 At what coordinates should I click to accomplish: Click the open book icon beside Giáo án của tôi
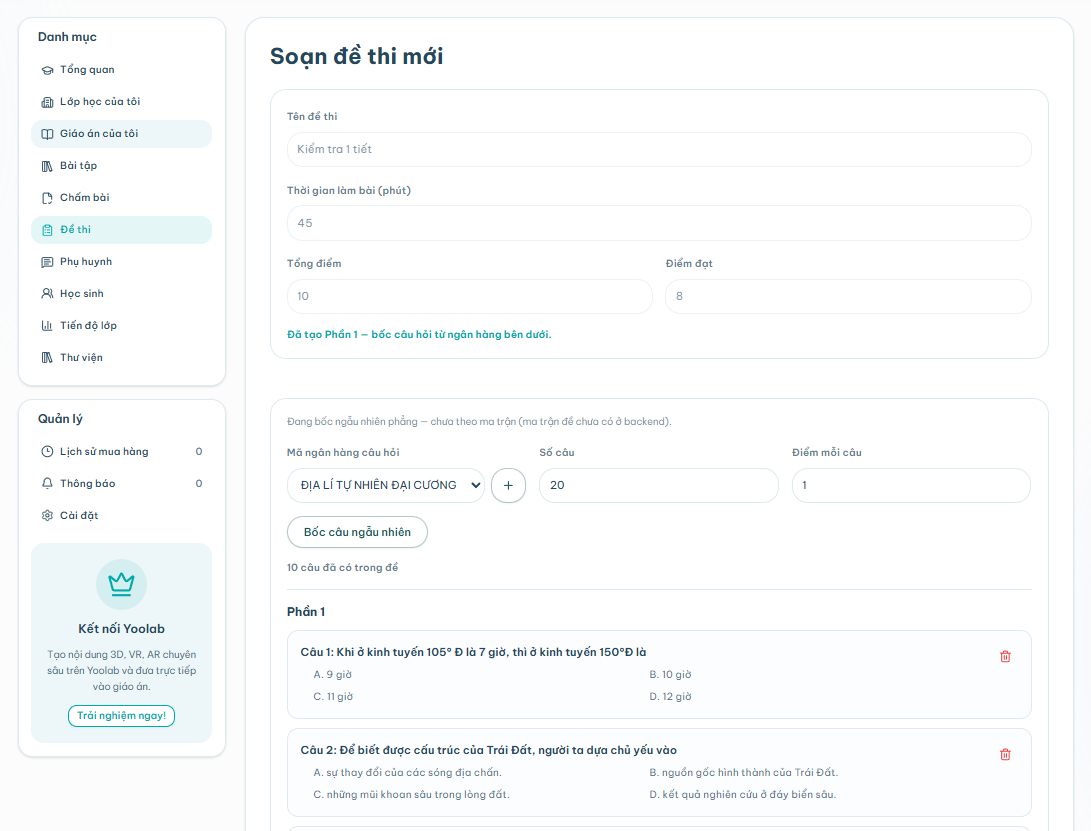tap(47, 134)
